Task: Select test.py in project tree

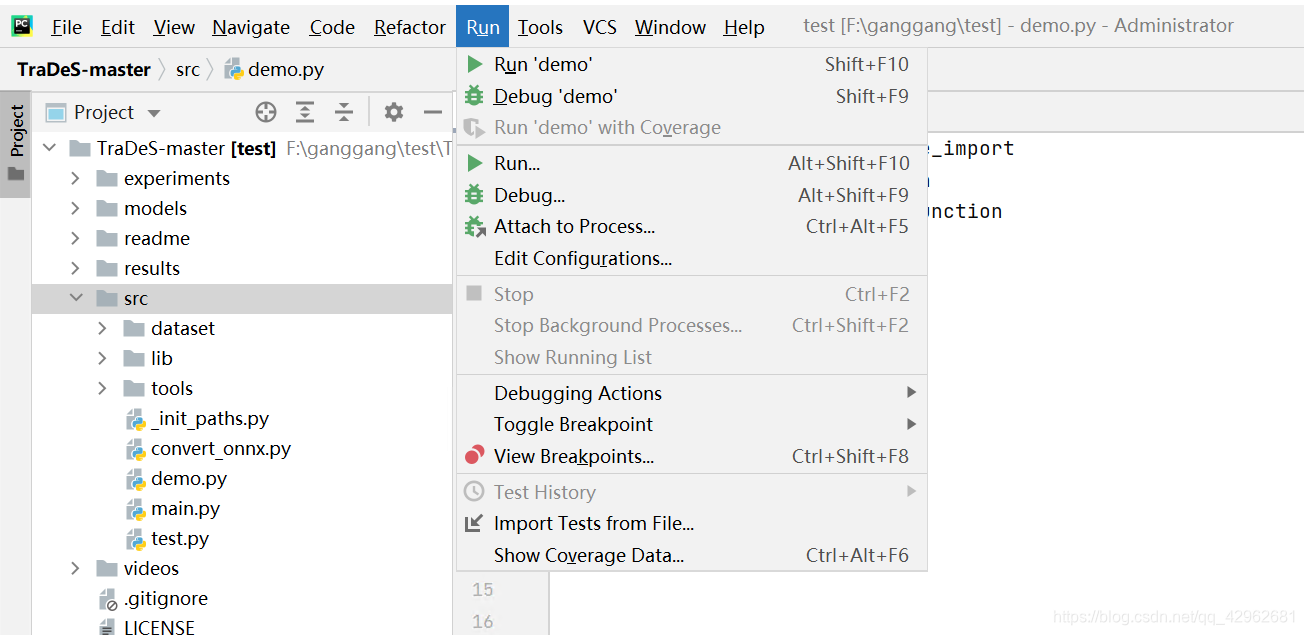Action: [x=180, y=539]
